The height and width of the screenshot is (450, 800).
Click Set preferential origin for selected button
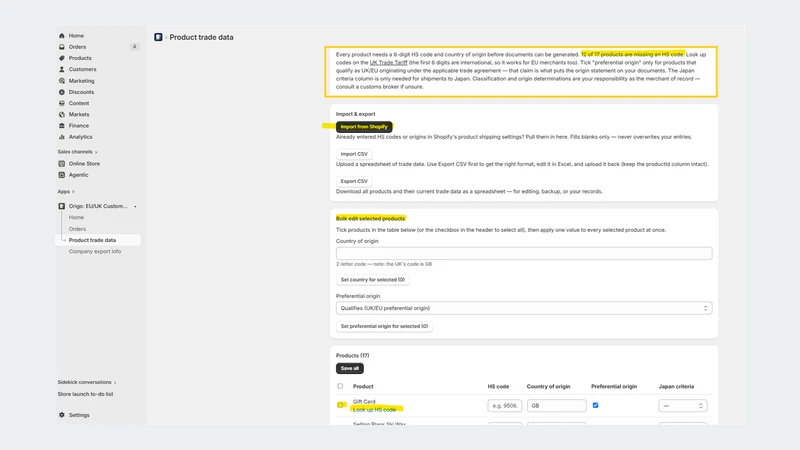[x=384, y=326]
